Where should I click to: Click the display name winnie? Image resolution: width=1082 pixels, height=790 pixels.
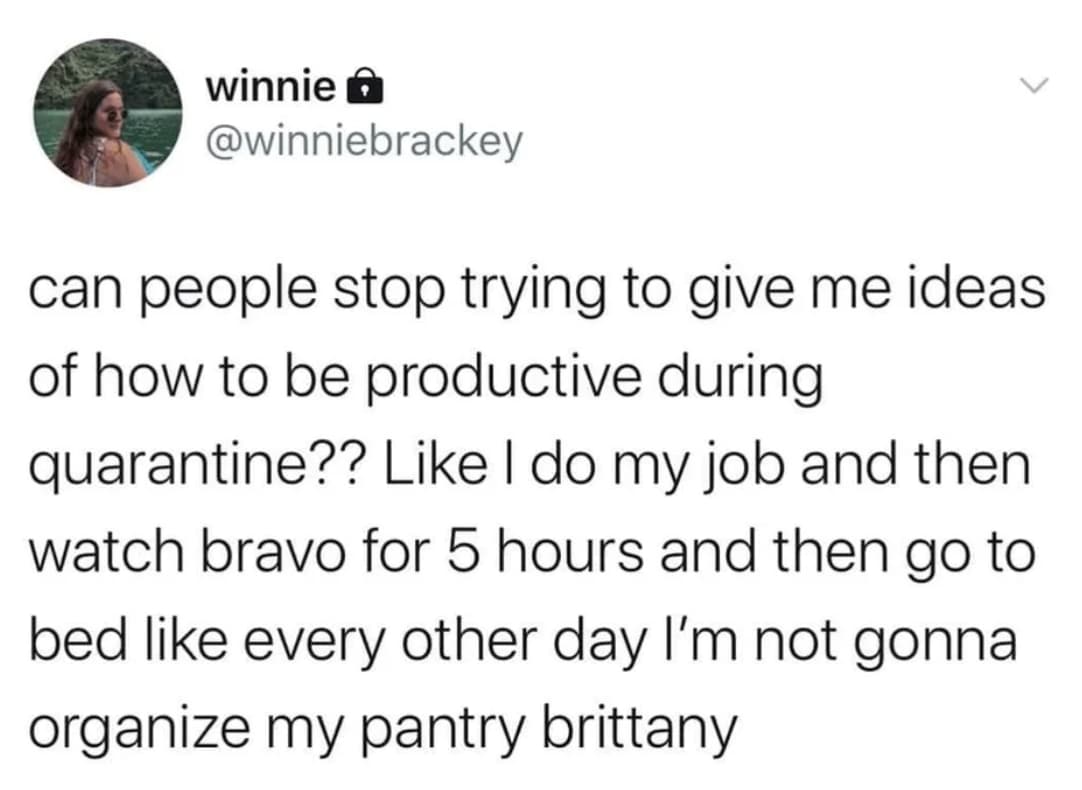270,88
